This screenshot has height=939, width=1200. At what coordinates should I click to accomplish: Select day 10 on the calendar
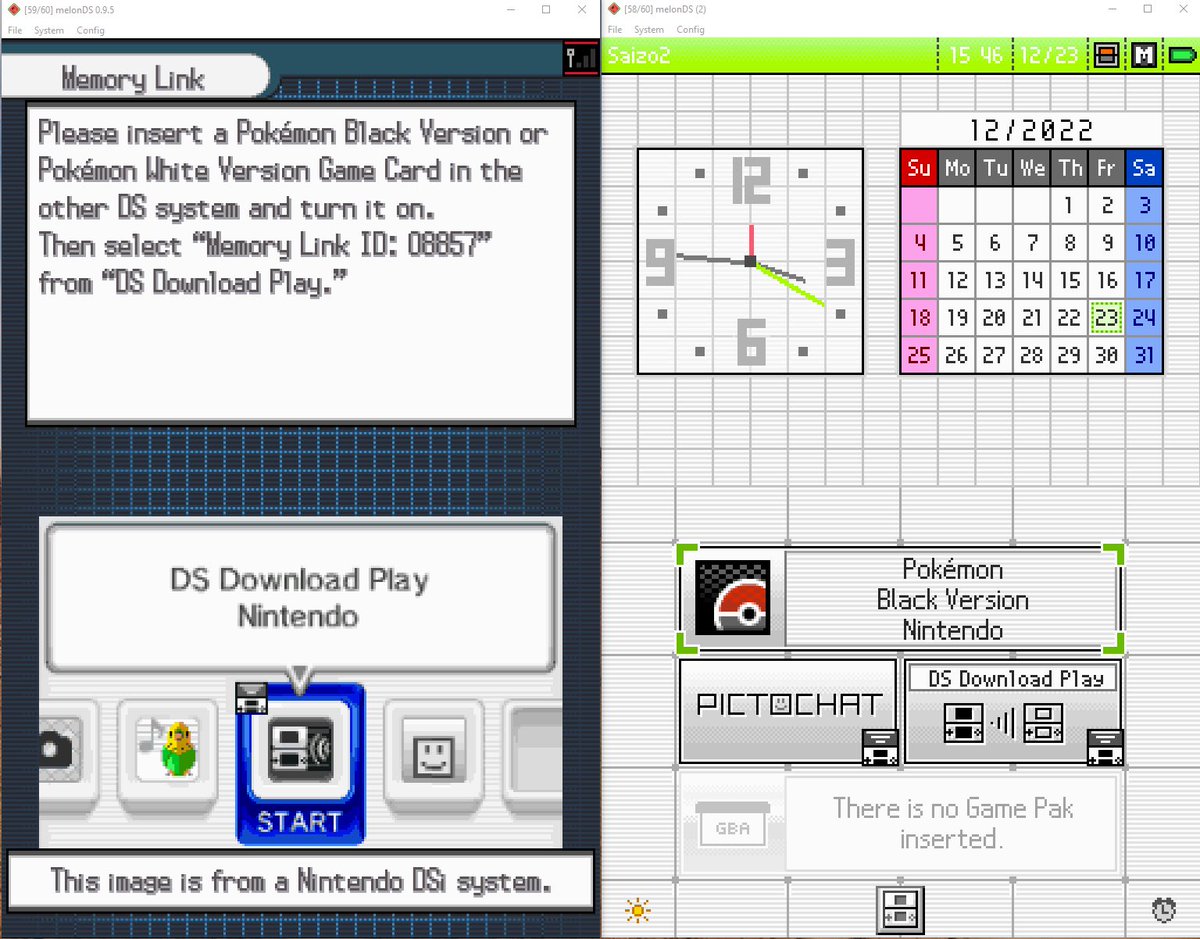[x=1144, y=243]
